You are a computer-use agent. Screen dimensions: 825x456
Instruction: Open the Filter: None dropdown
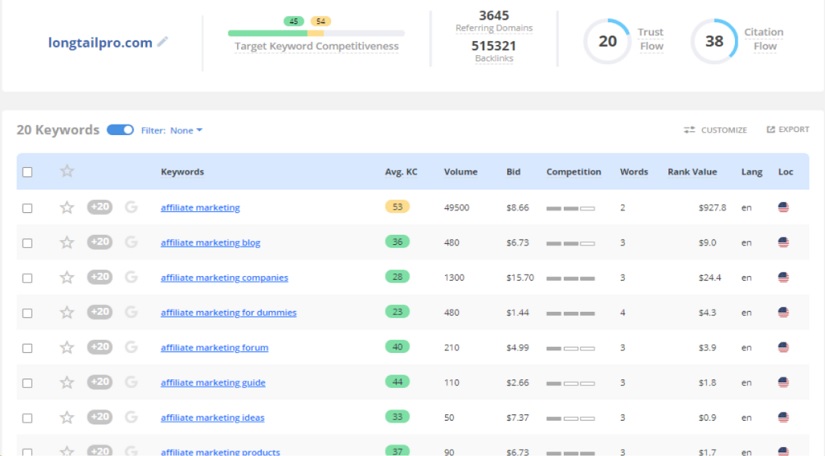[172, 130]
